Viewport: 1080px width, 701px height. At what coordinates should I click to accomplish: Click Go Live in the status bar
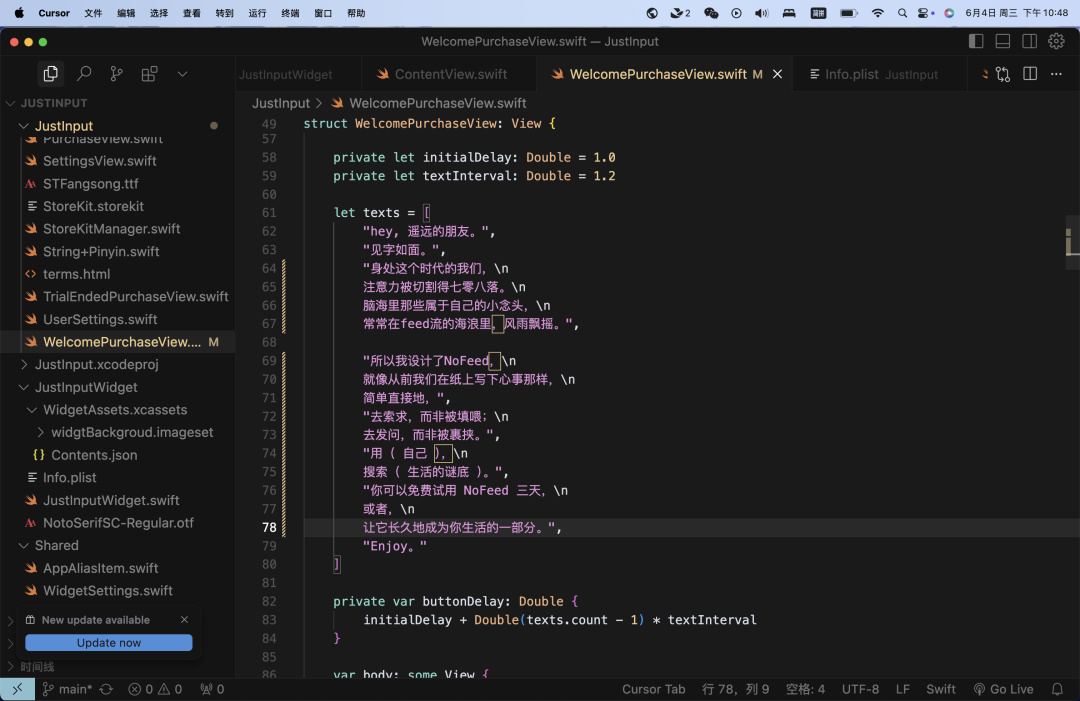tap(1003, 689)
